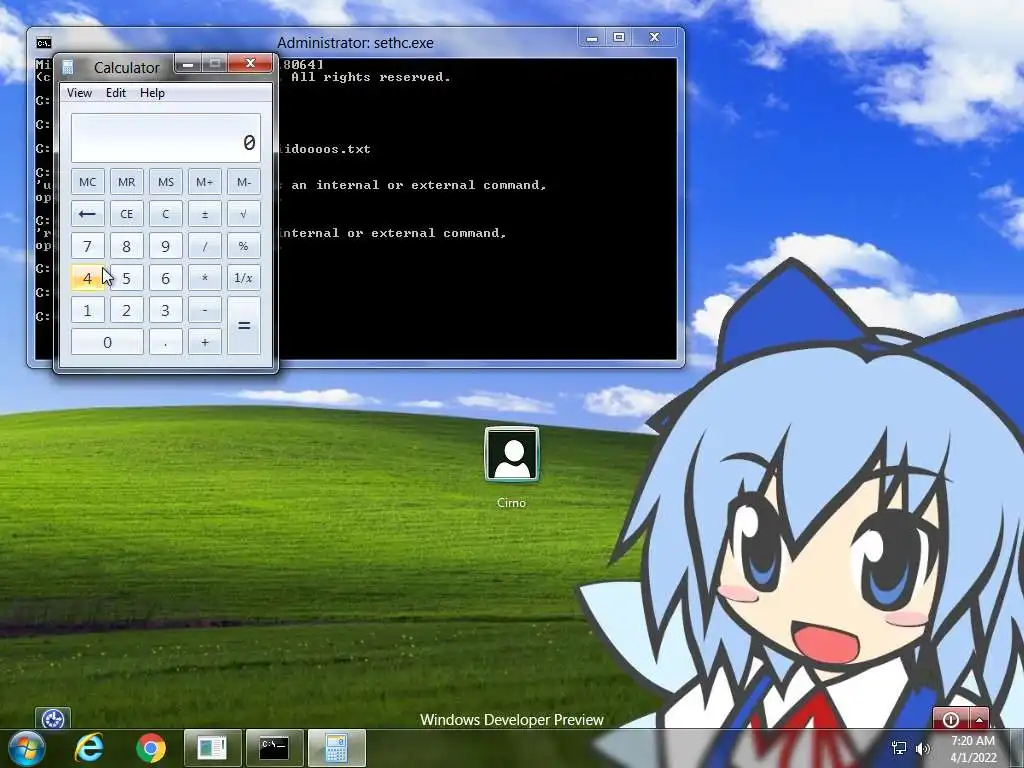
Task: Click the power button on desktop
Action: (951, 719)
